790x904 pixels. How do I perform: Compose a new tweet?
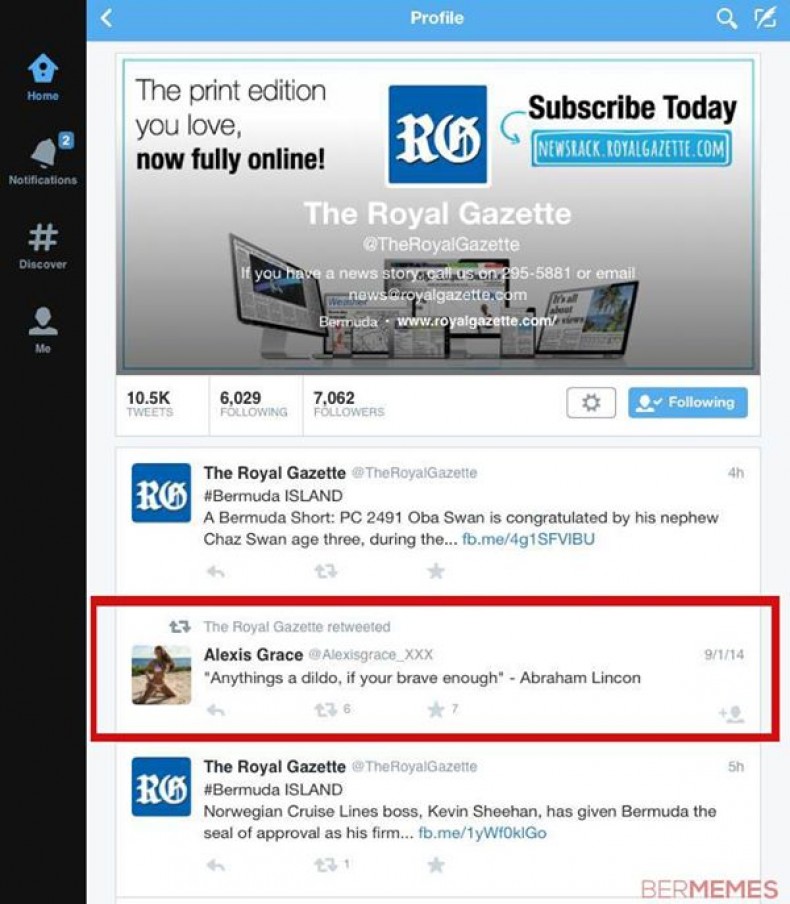(765, 18)
